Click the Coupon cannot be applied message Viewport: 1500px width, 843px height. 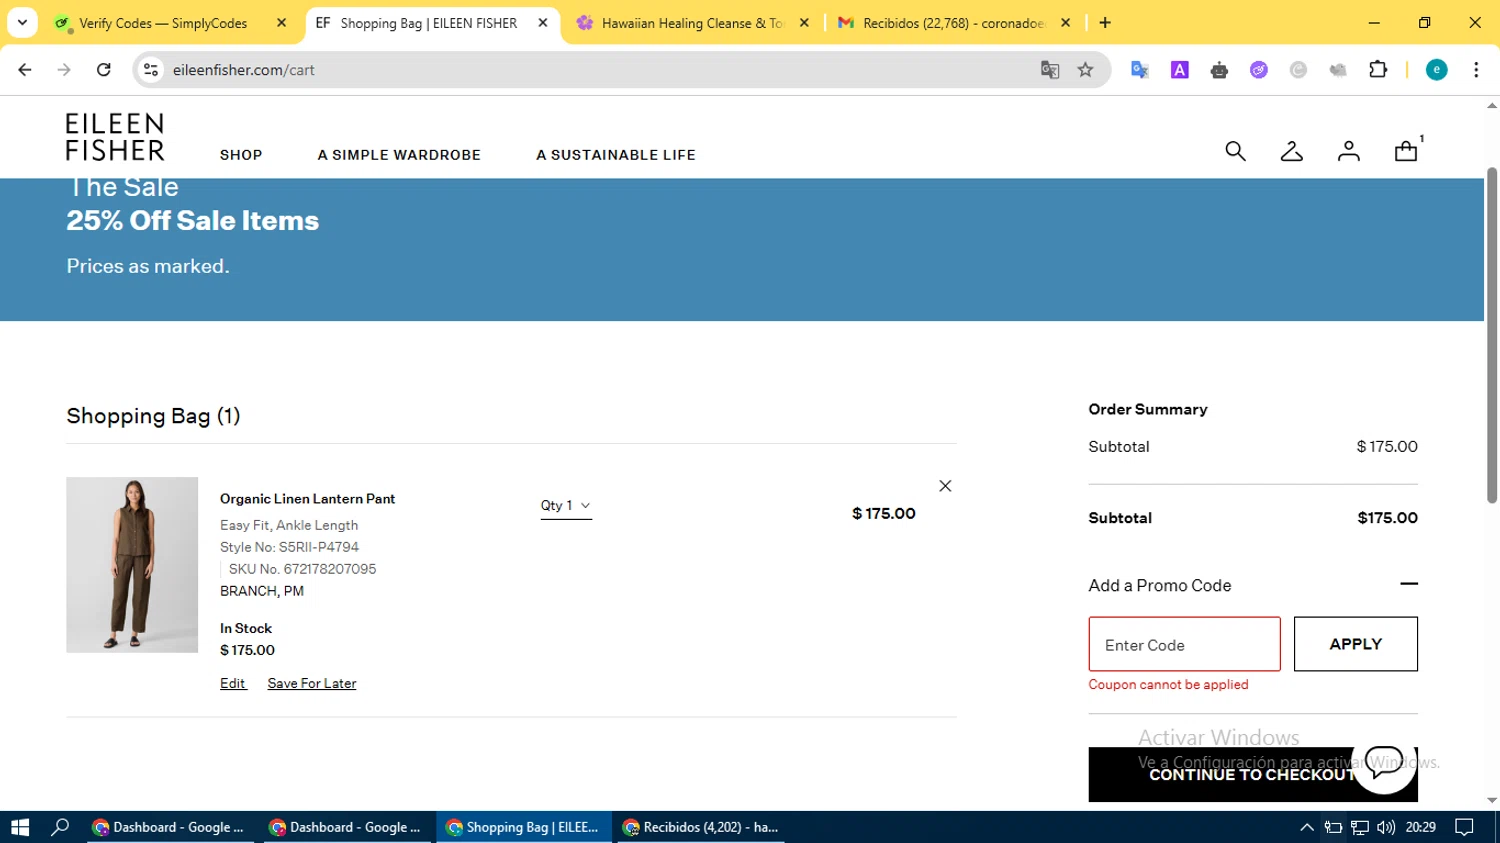[x=1168, y=685]
